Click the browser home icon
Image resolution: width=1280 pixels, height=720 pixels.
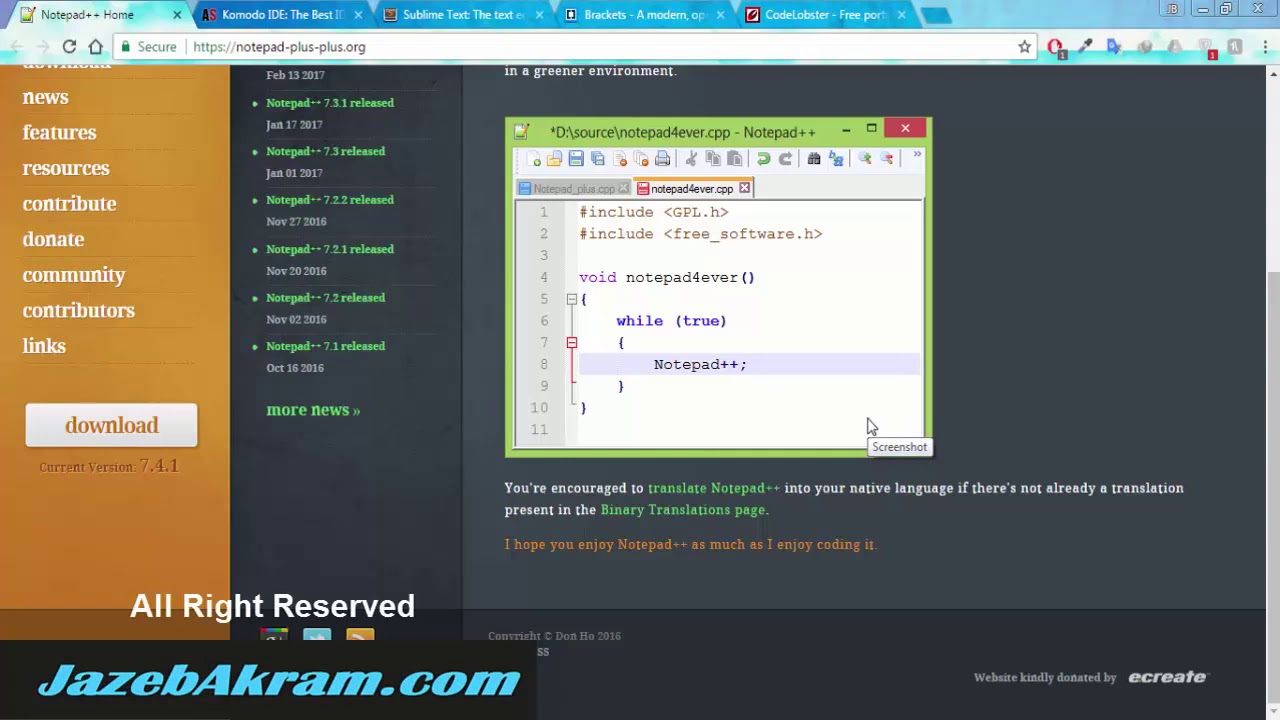click(96, 47)
